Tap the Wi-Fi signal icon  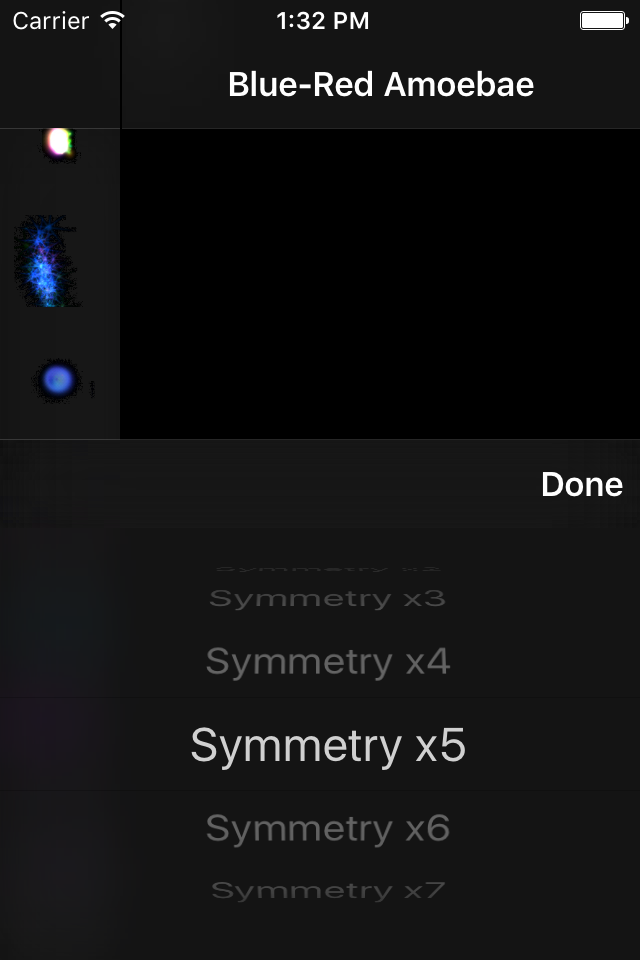pos(113,20)
